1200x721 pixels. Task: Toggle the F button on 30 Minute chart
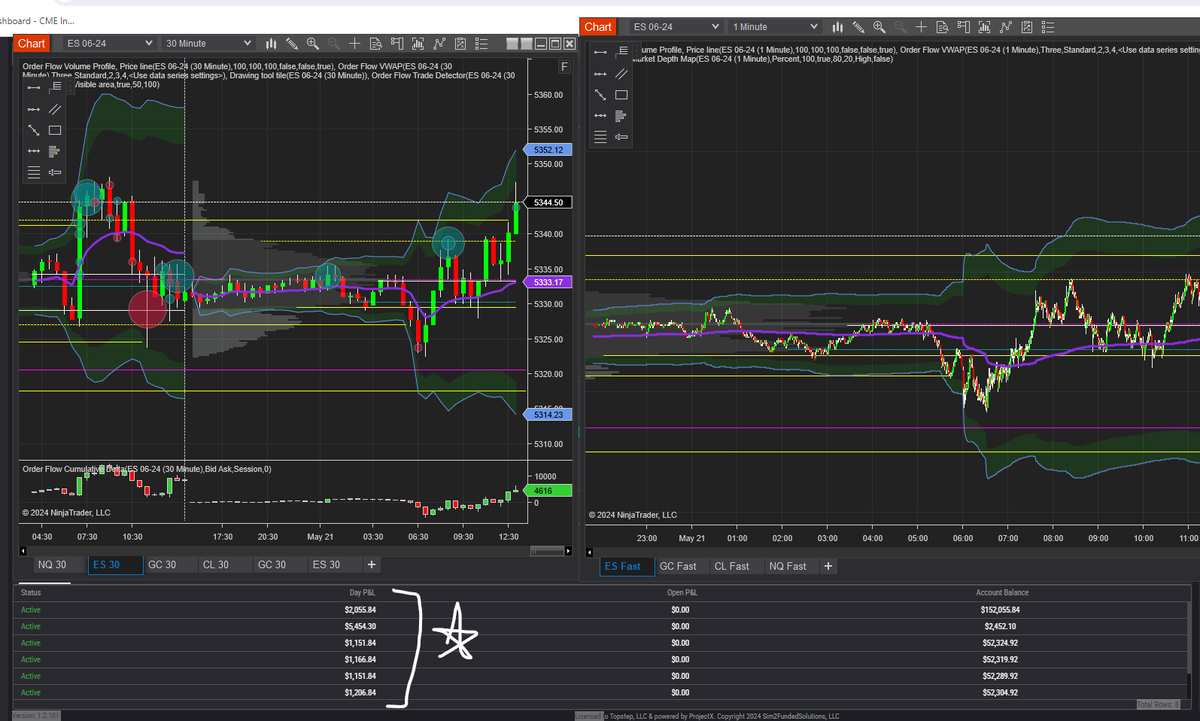tap(565, 66)
